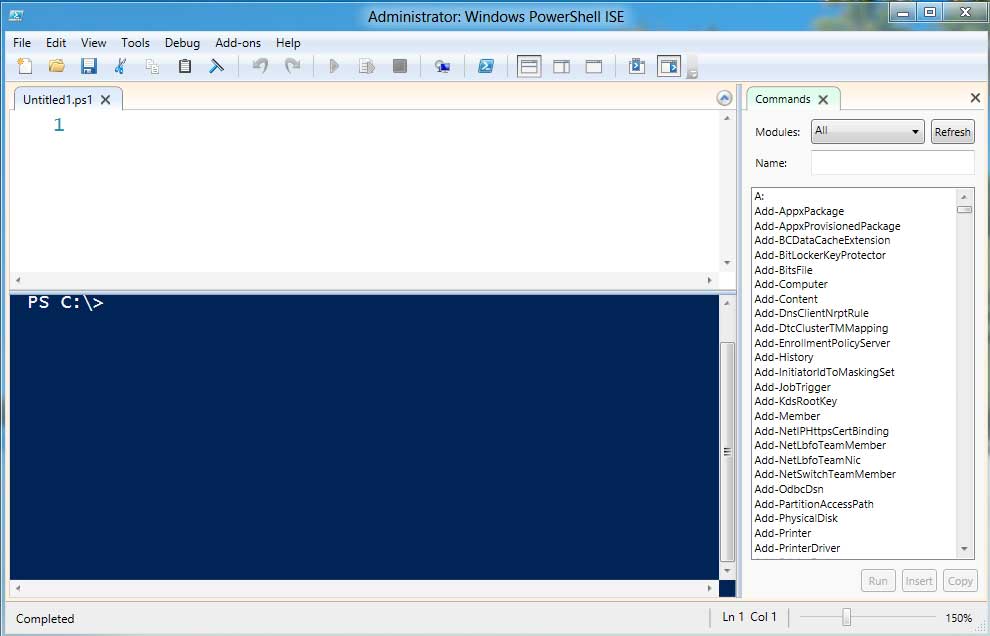The height and width of the screenshot is (636, 990).
Task: Open the File menu
Action: tap(21, 42)
